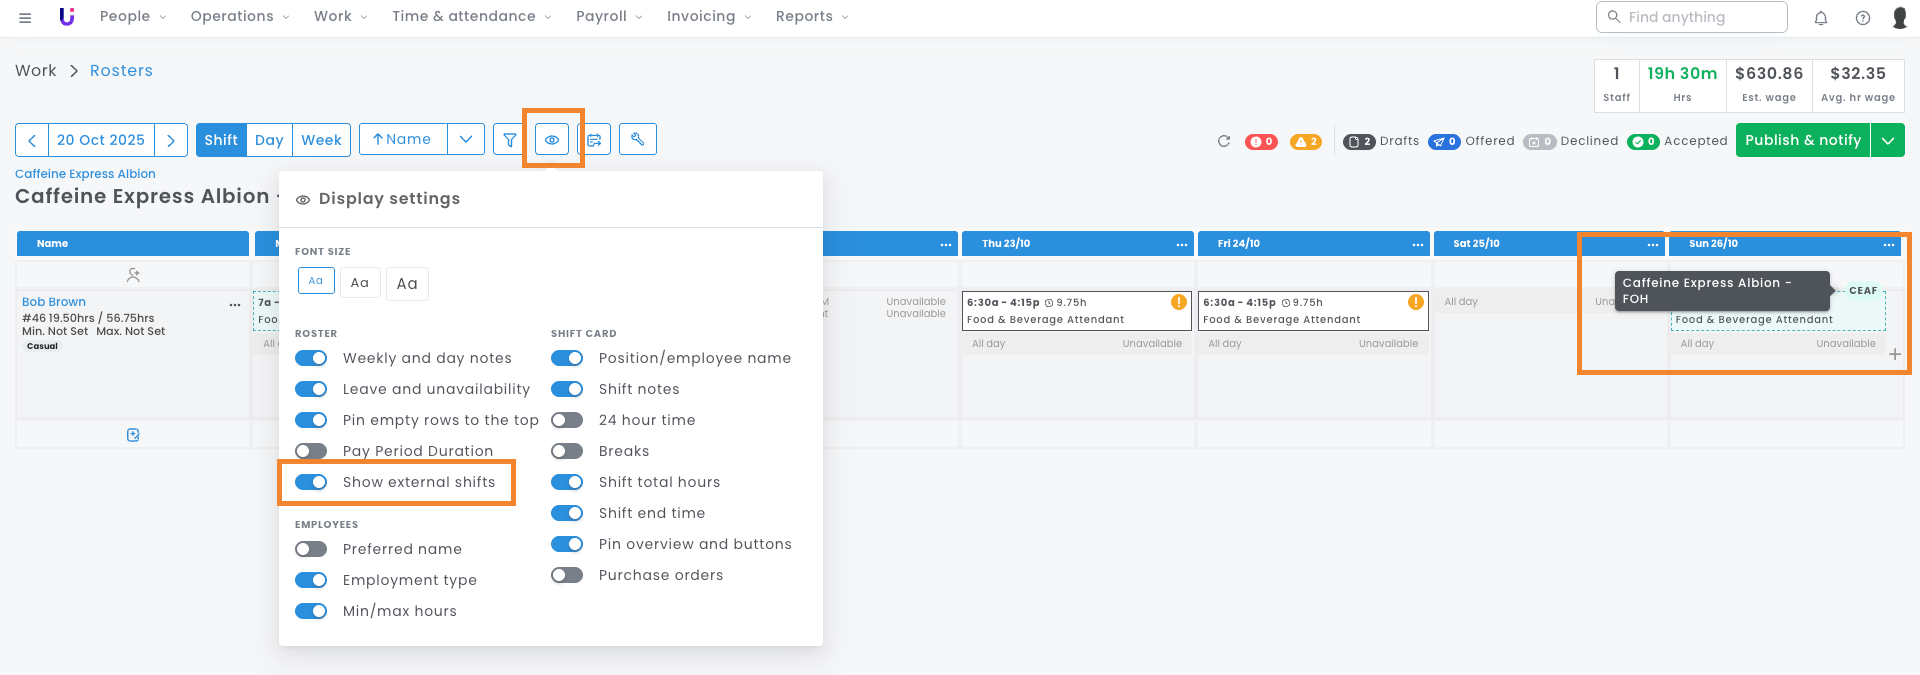Viewport: 1920px width, 675px height.
Task: Click the refresh roster icon
Action: click(1224, 141)
